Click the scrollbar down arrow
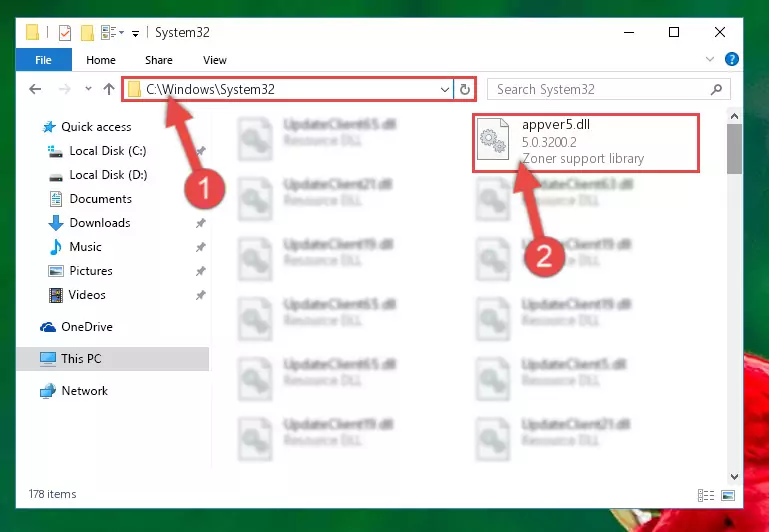769x532 pixels. point(734,477)
